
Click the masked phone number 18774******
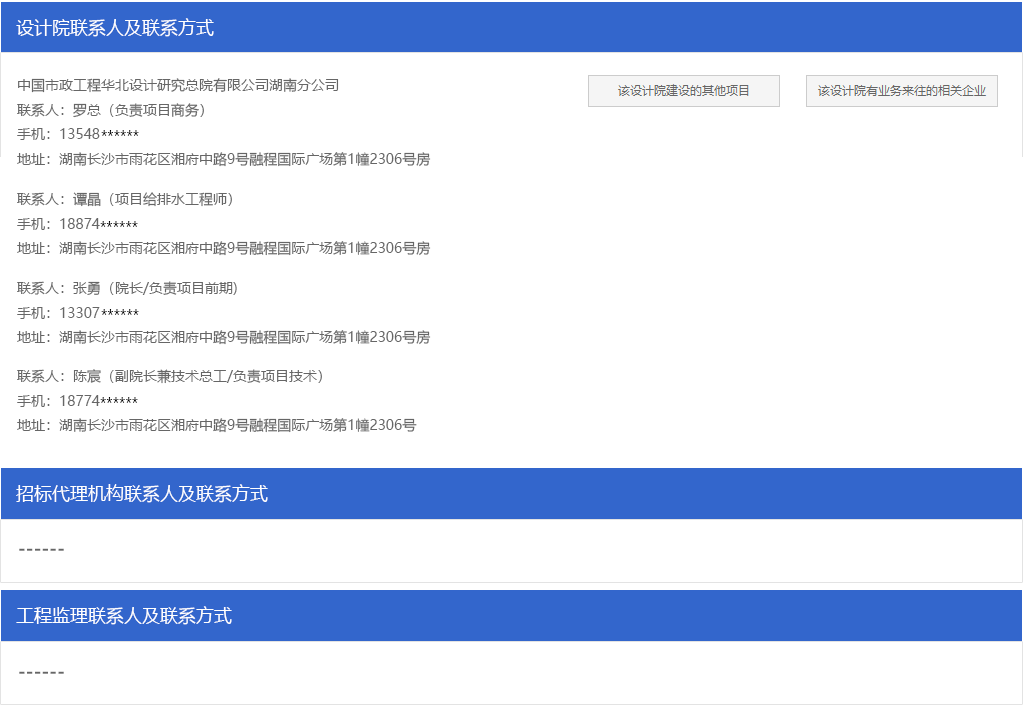(x=98, y=401)
